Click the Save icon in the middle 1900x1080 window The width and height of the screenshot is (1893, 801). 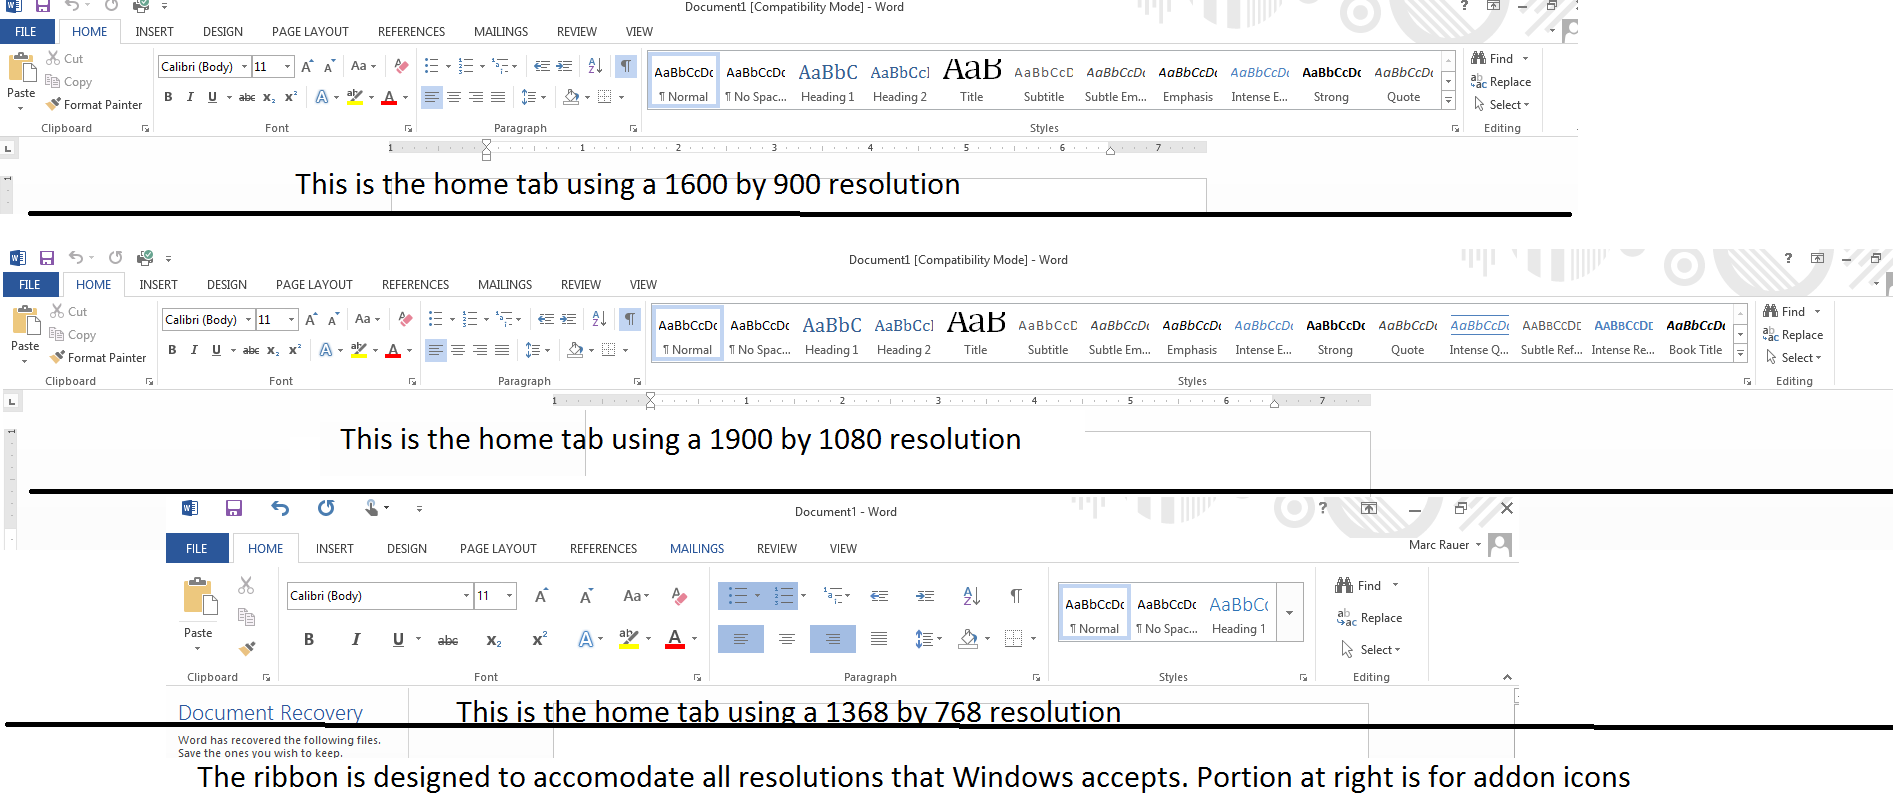click(x=46, y=258)
